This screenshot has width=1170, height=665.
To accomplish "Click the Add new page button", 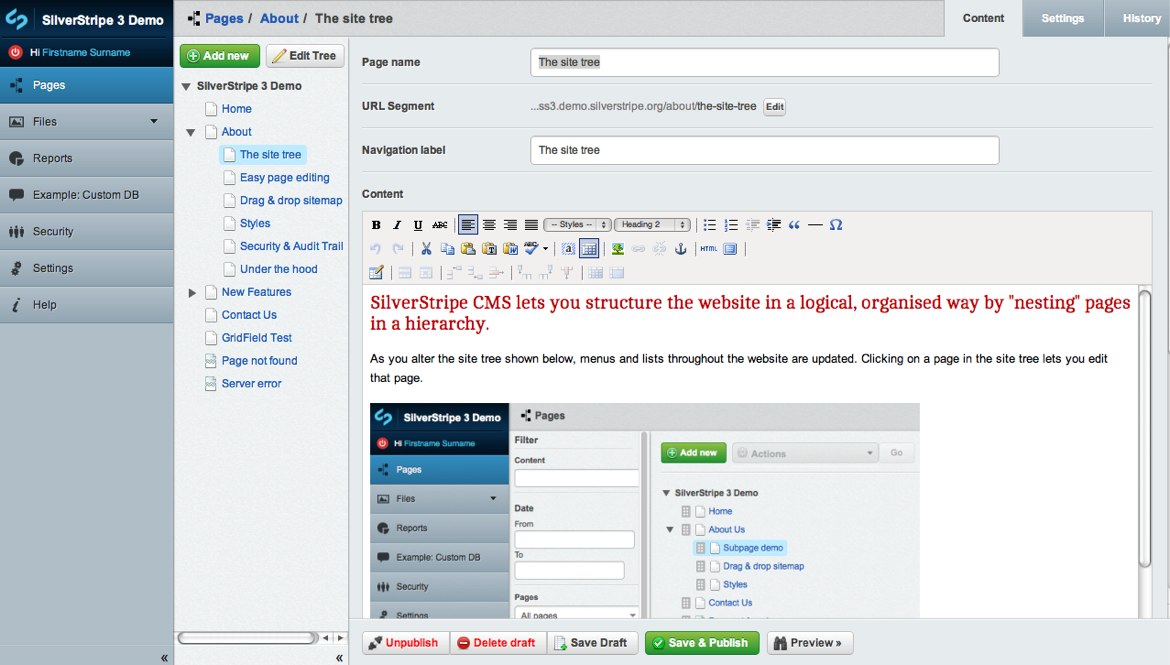I will (220, 56).
